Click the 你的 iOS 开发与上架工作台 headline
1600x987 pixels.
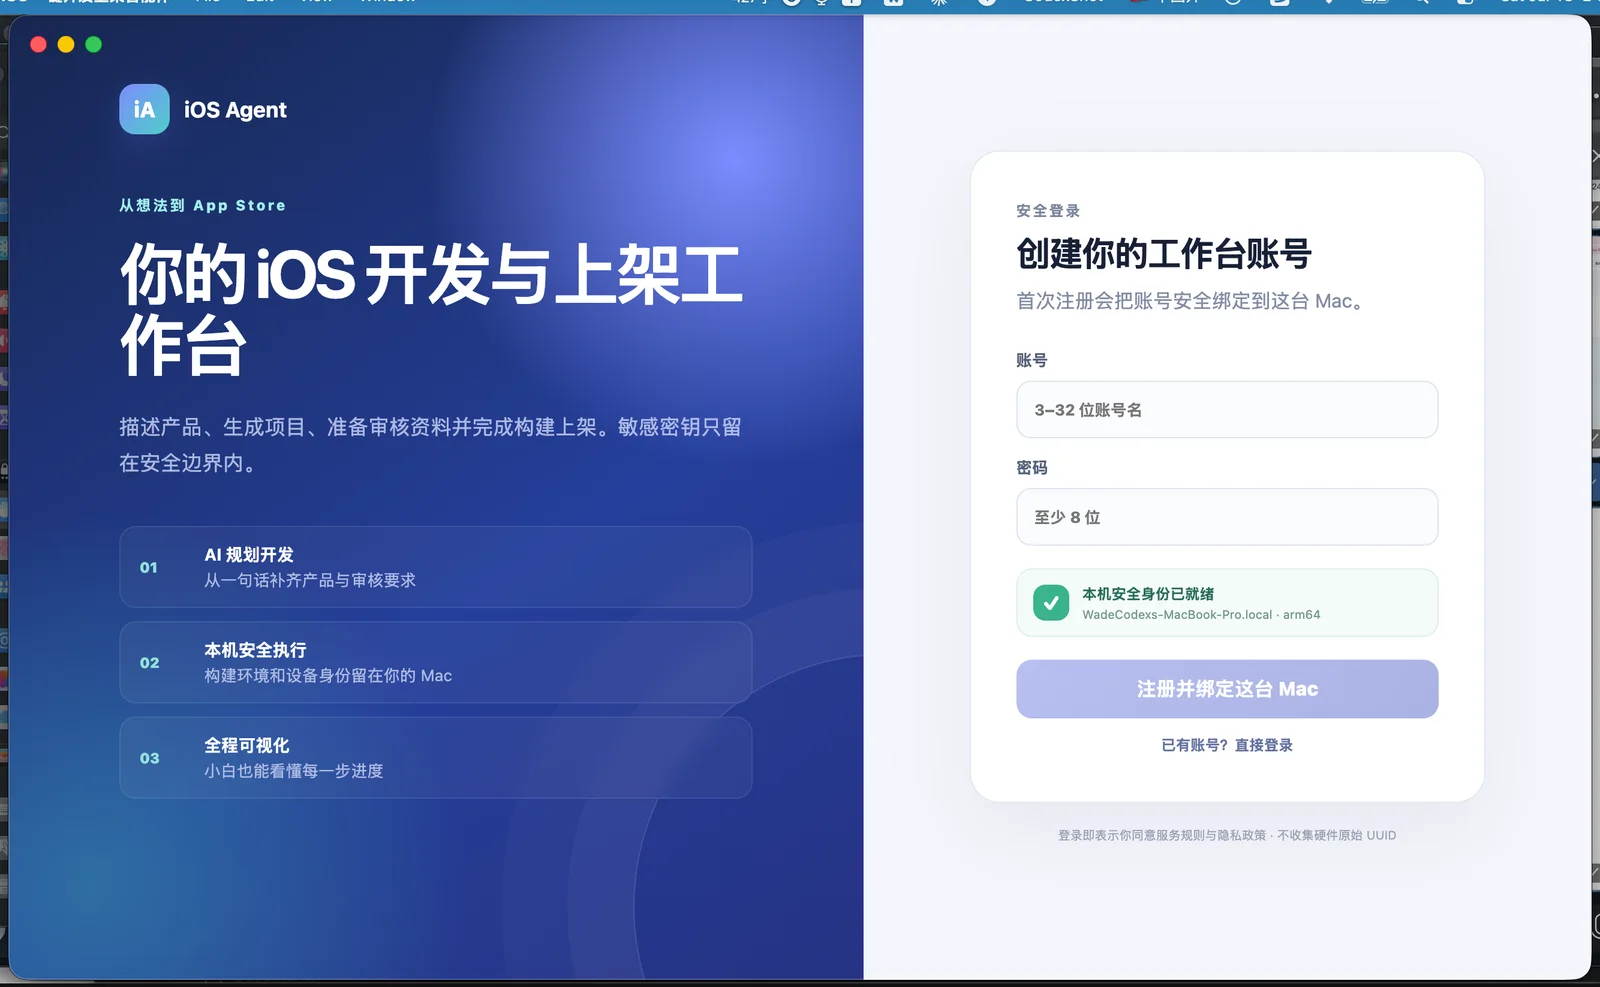click(x=431, y=309)
